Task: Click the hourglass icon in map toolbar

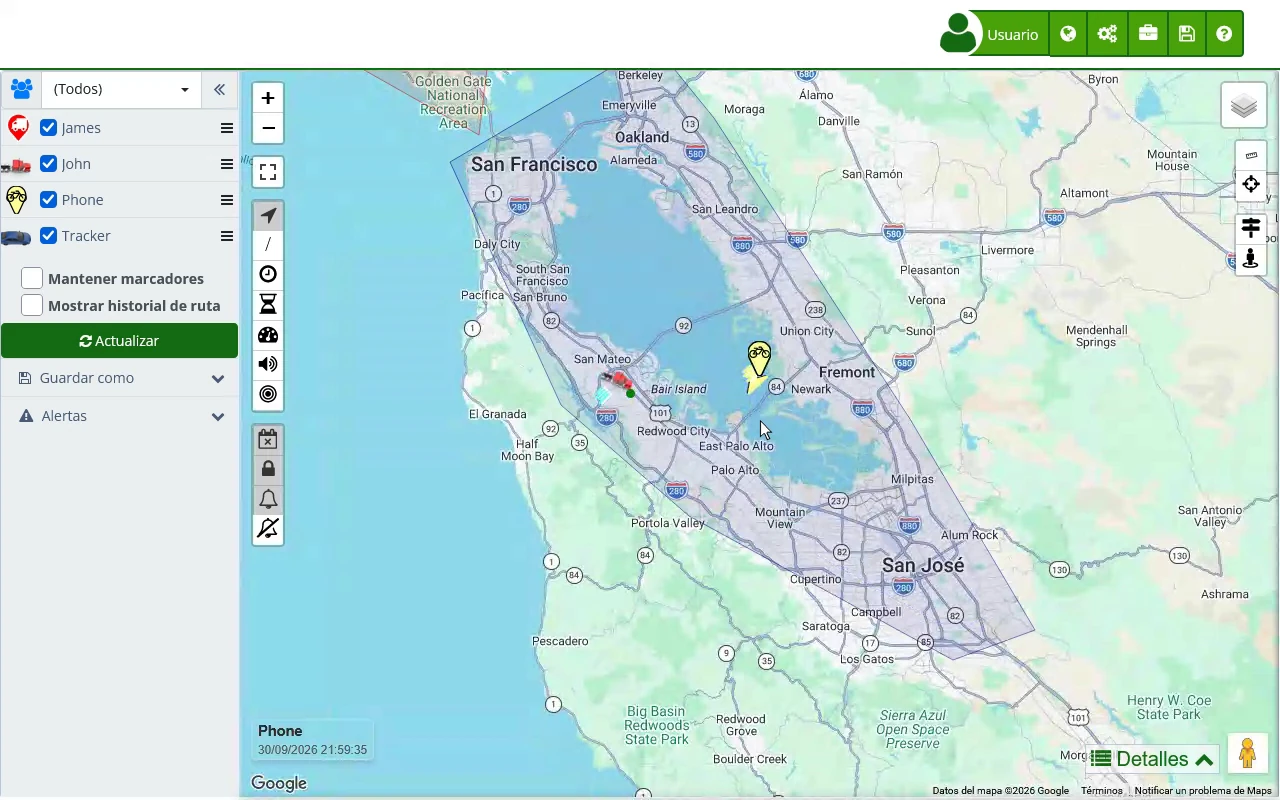Action: click(268, 305)
